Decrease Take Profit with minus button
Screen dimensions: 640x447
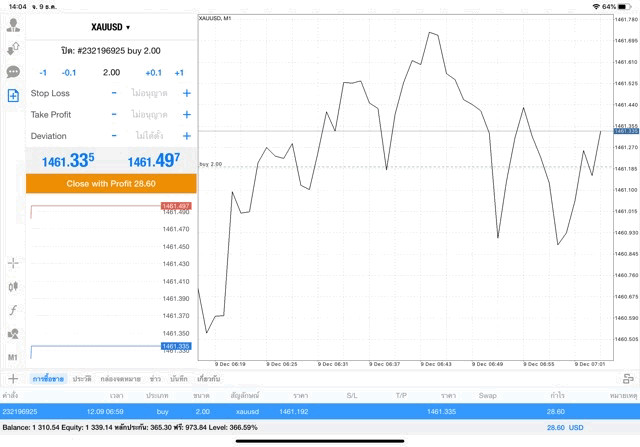pyautogui.click(x=114, y=115)
